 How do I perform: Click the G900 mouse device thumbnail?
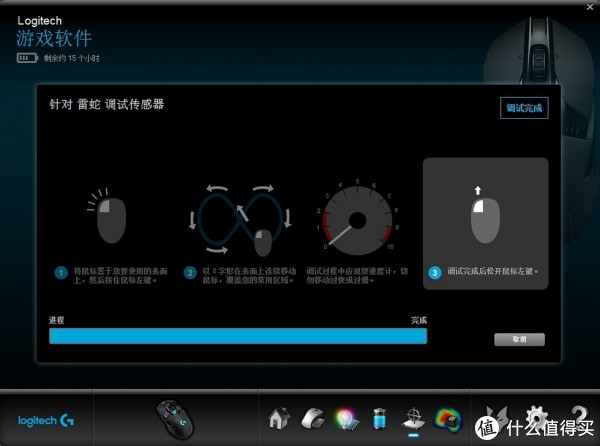(175, 419)
